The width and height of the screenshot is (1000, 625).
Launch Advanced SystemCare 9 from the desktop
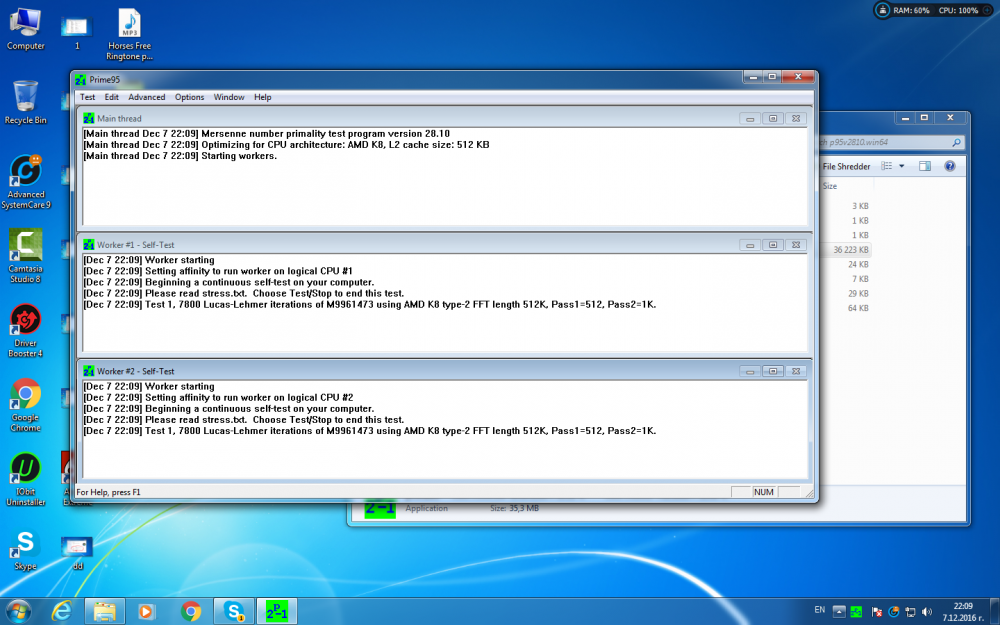pyautogui.click(x=26, y=182)
